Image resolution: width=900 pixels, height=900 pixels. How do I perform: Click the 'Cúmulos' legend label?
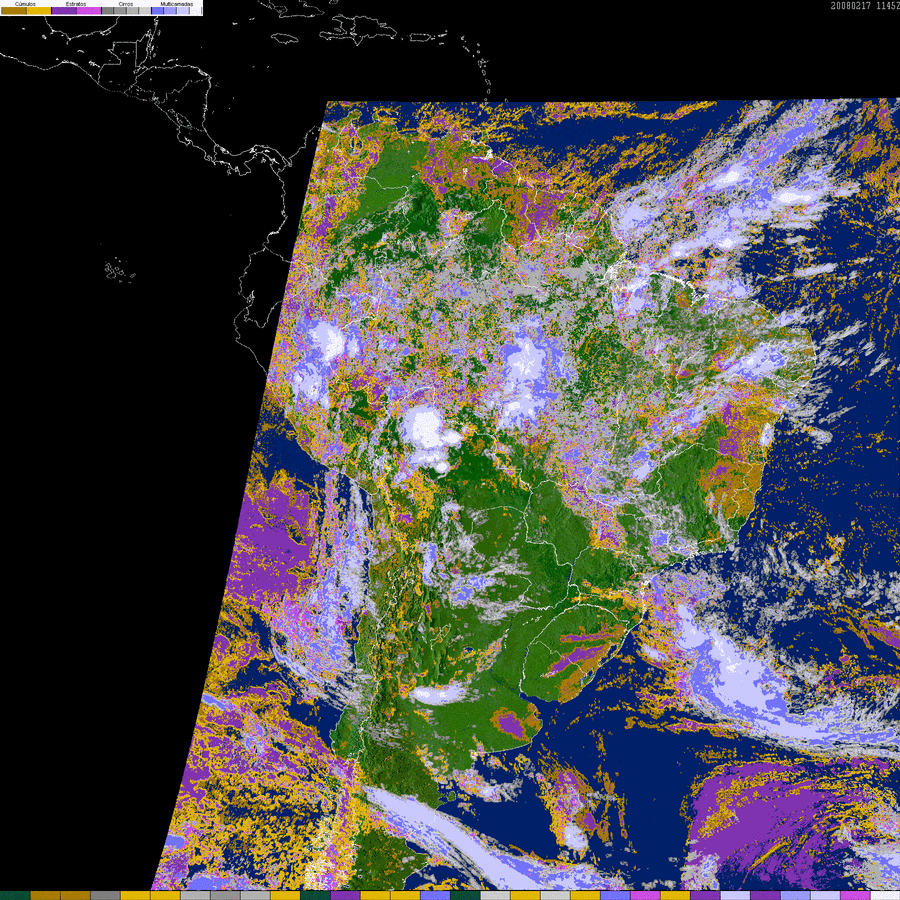(25, 4)
